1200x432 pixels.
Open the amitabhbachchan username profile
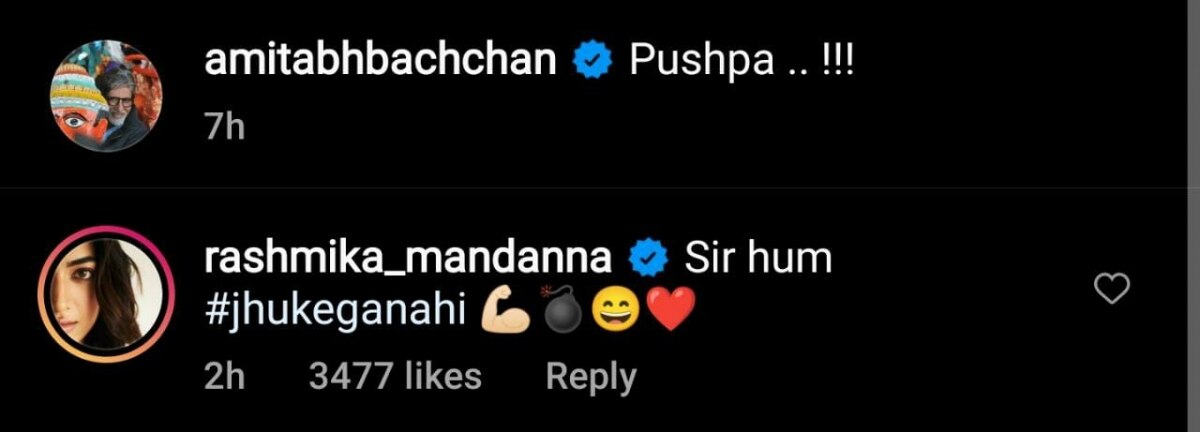pos(380,62)
